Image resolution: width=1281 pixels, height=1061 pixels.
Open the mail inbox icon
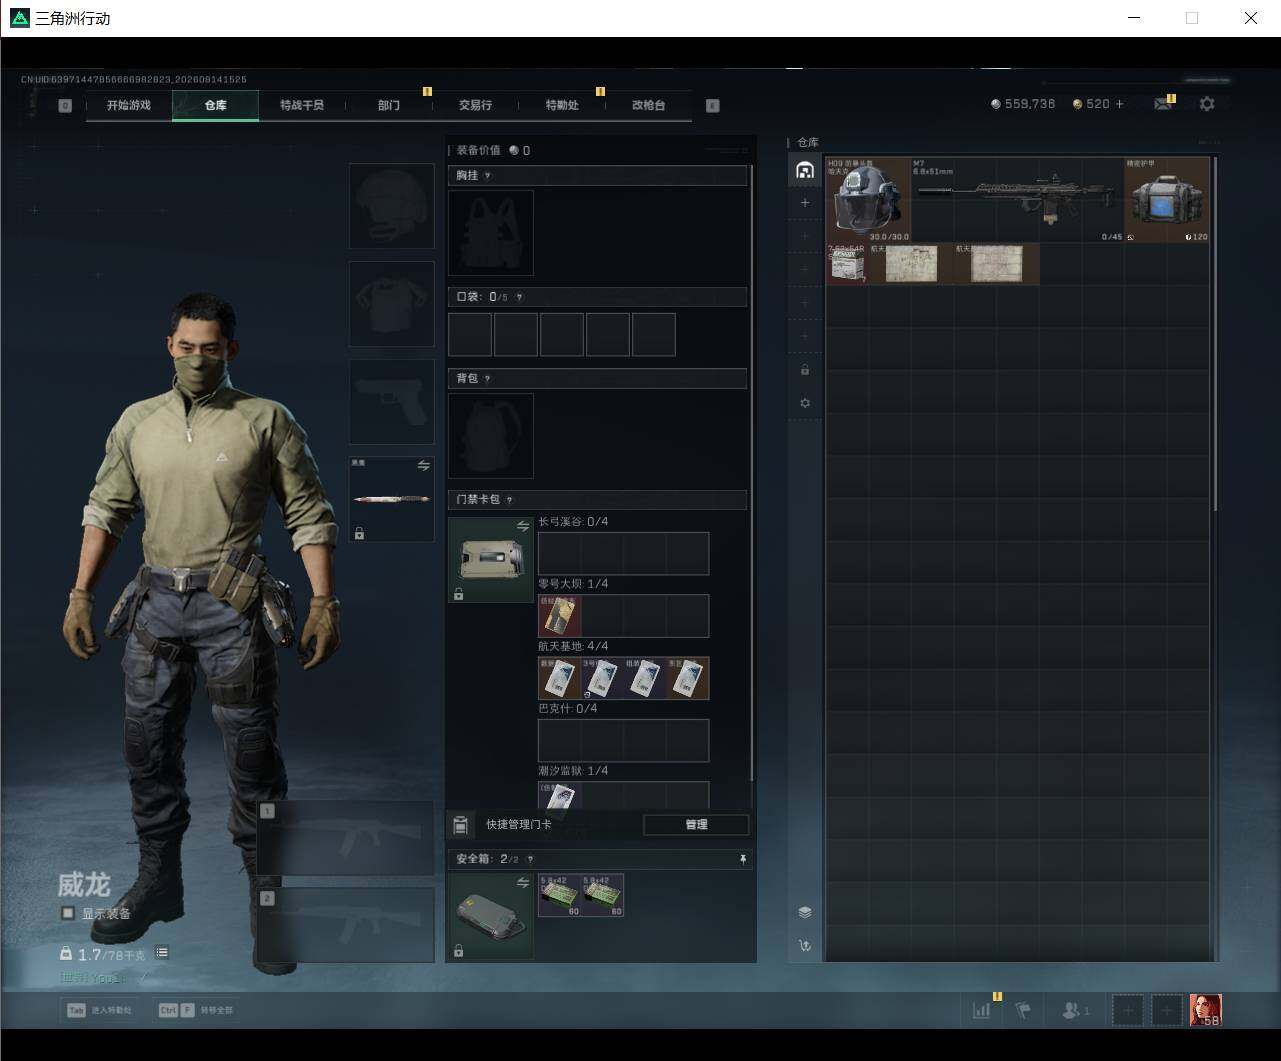(1163, 104)
